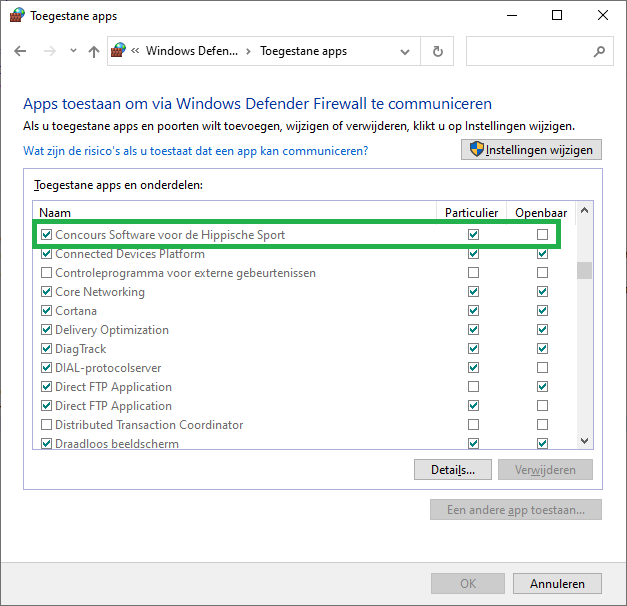Minimize the Toegestane apps window
Screen dimensions: 627x606
click(x=512, y=16)
